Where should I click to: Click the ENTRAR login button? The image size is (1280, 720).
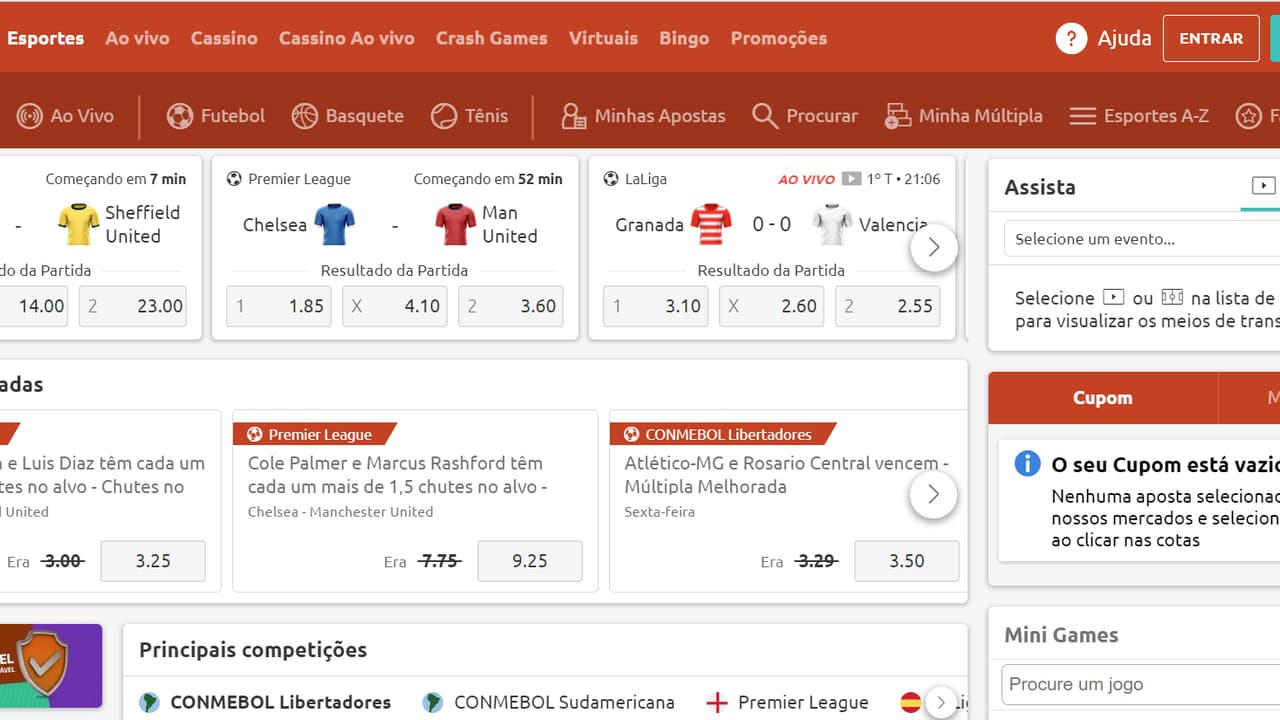pyautogui.click(x=1211, y=38)
